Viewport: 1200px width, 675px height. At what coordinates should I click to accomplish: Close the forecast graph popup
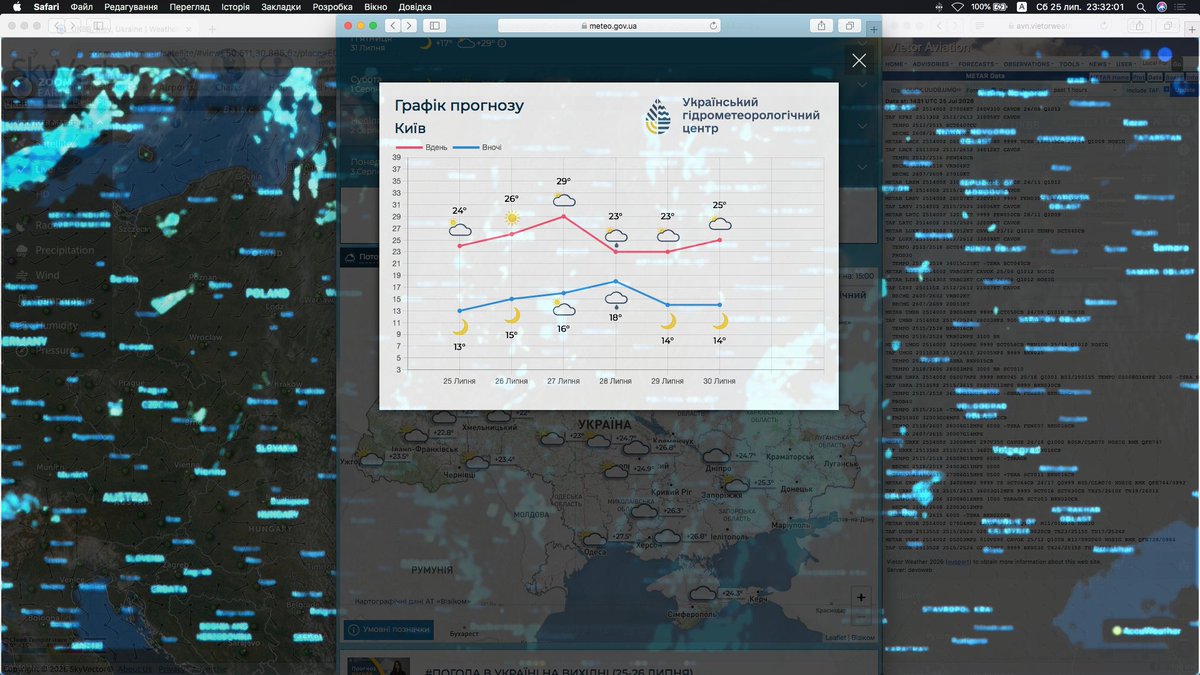pyautogui.click(x=859, y=61)
